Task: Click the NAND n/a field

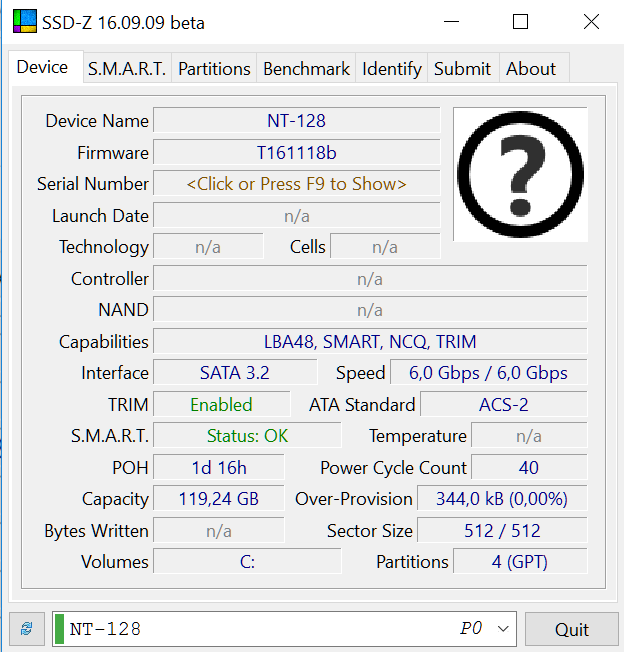Action: point(370,310)
